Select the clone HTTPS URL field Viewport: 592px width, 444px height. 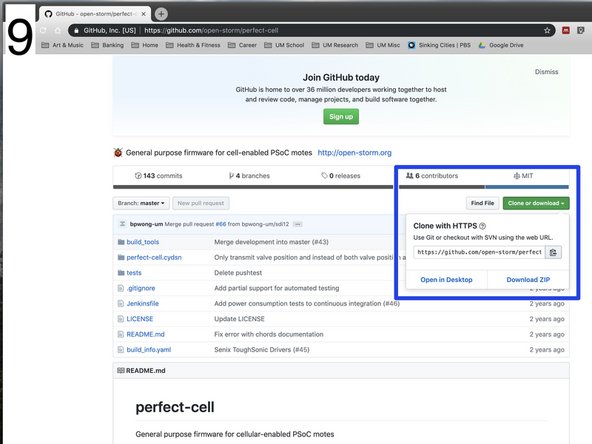[479, 252]
